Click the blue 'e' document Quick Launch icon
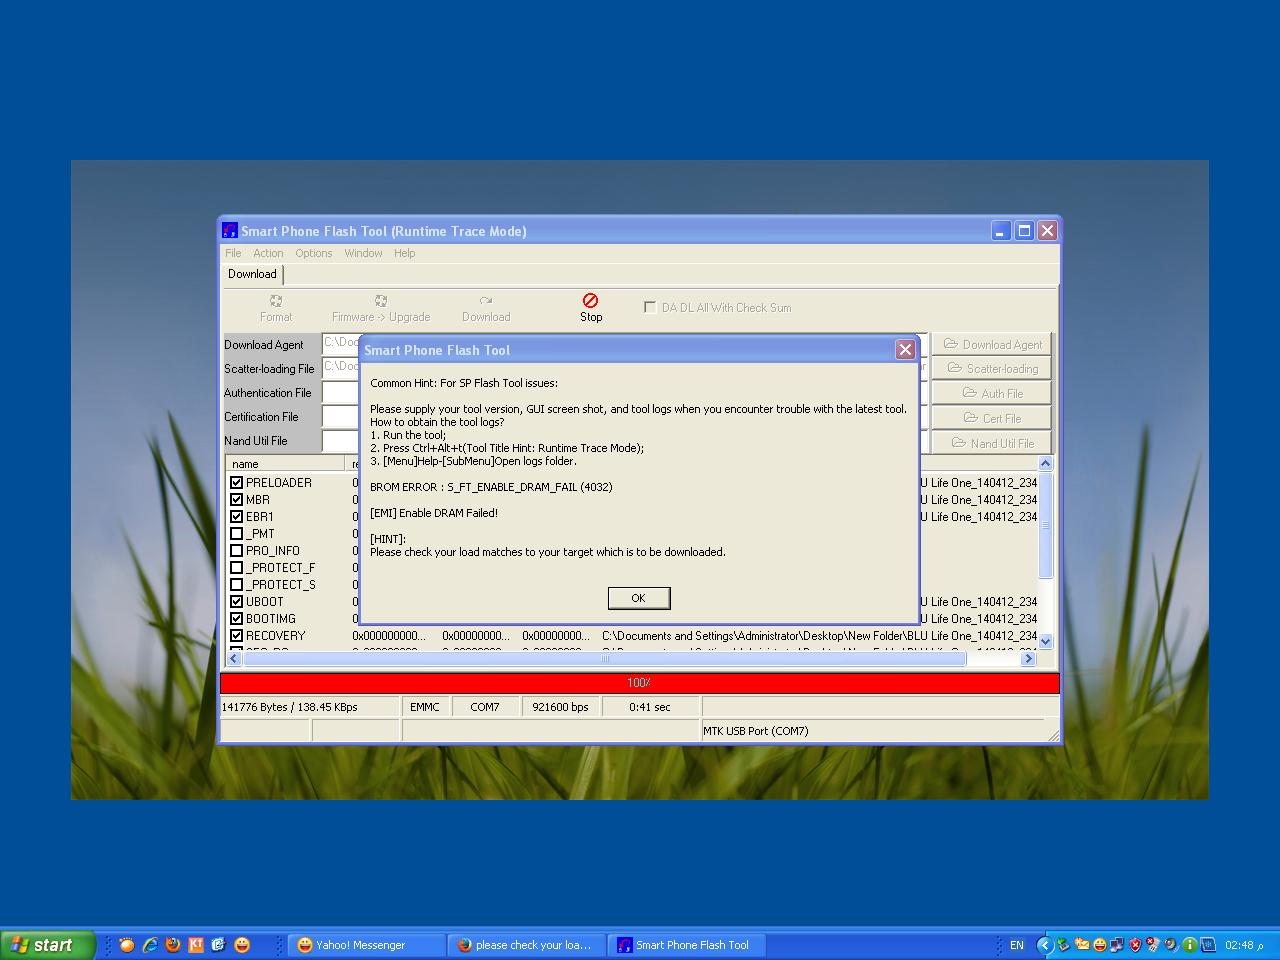 point(219,945)
